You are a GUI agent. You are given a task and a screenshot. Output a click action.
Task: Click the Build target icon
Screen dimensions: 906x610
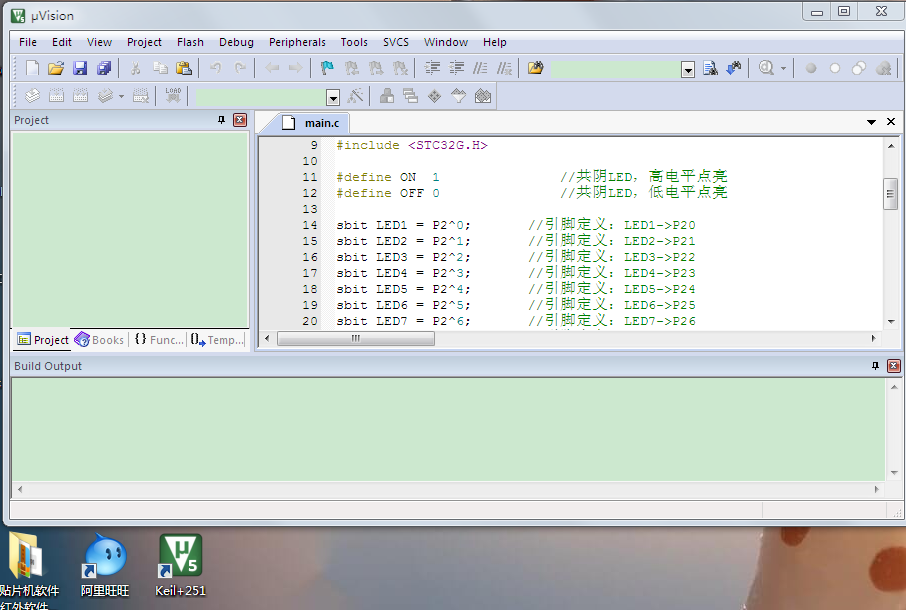57,96
